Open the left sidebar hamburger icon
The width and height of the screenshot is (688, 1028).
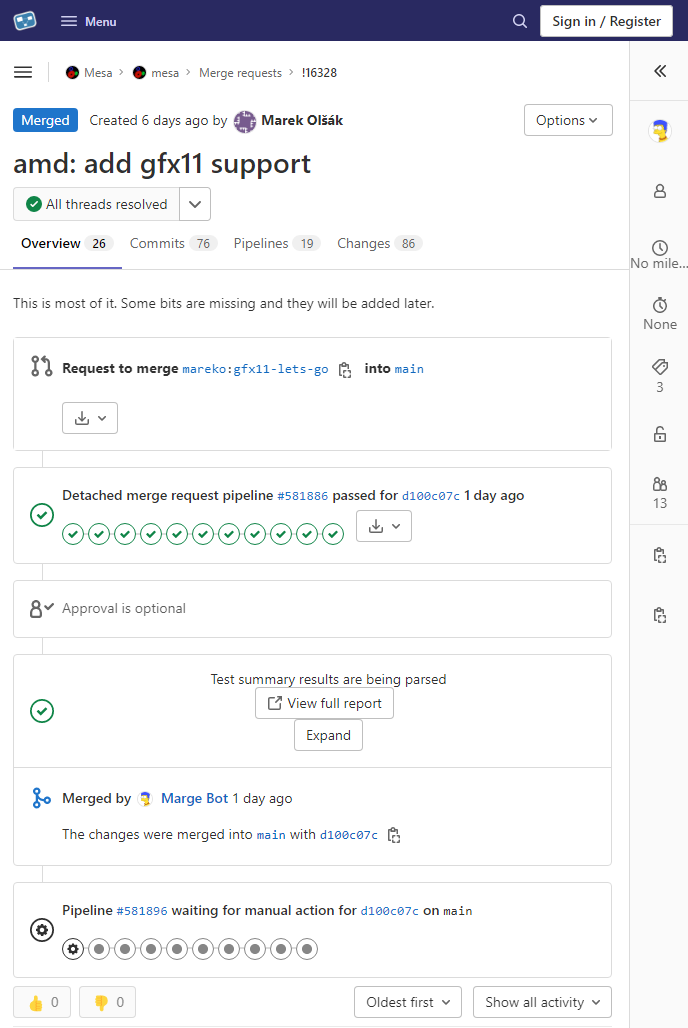tap(23, 72)
